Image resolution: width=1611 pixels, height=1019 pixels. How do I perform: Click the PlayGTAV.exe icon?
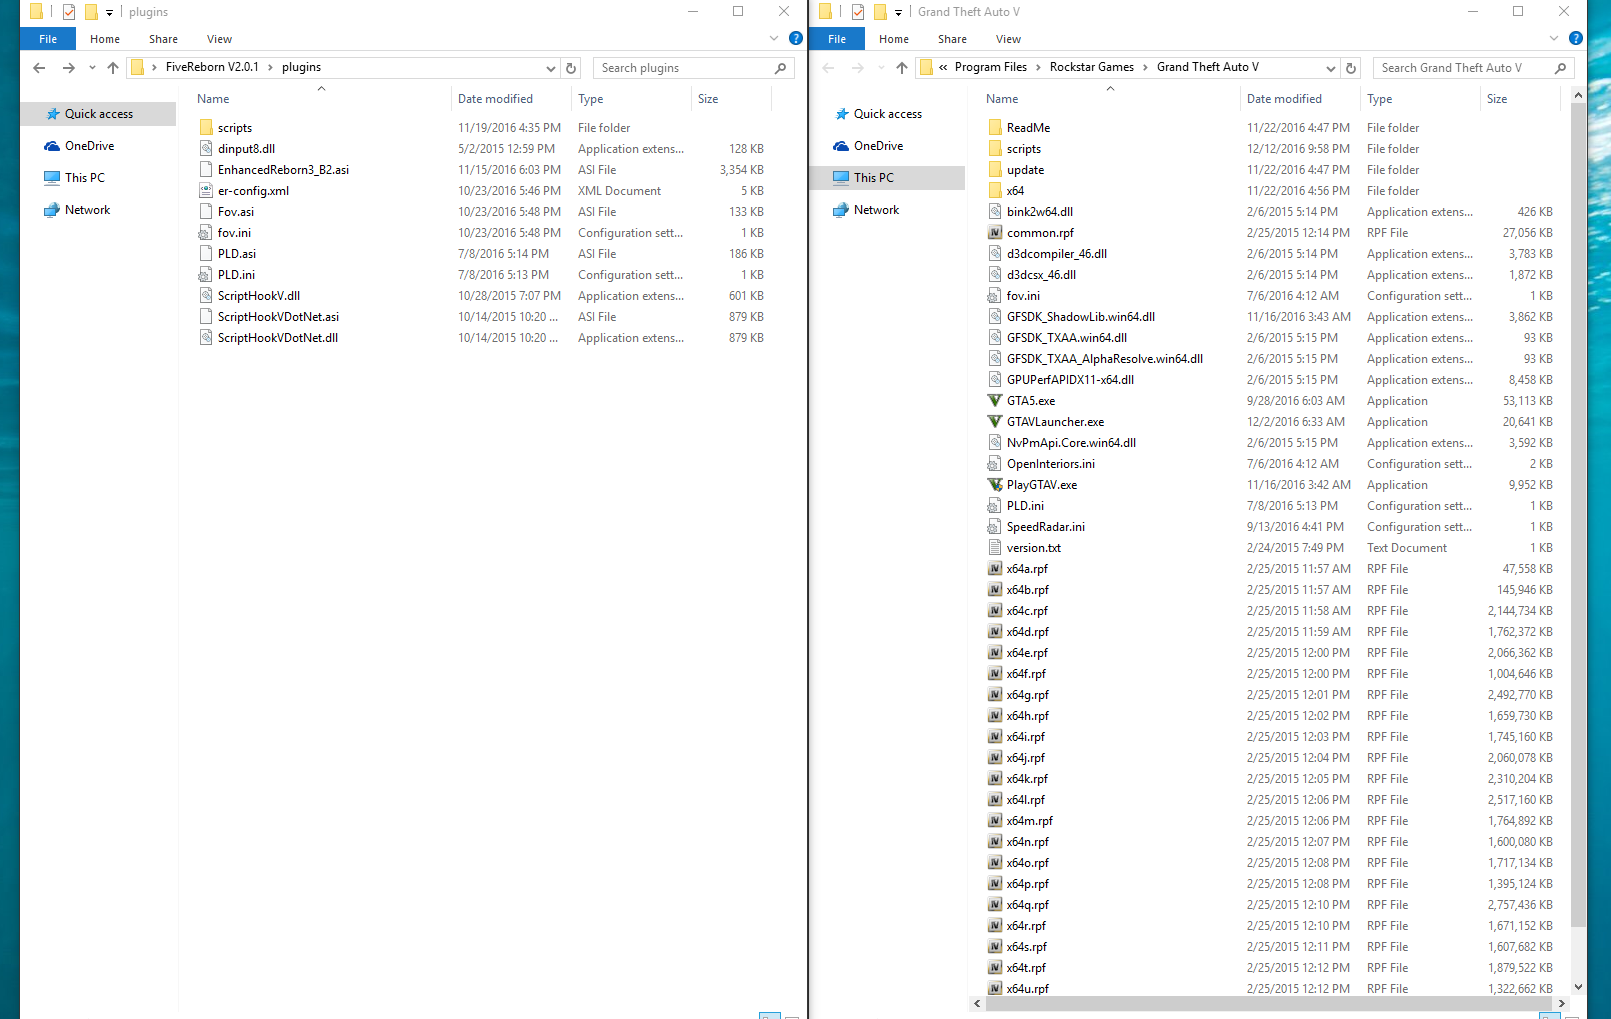pos(995,485)
